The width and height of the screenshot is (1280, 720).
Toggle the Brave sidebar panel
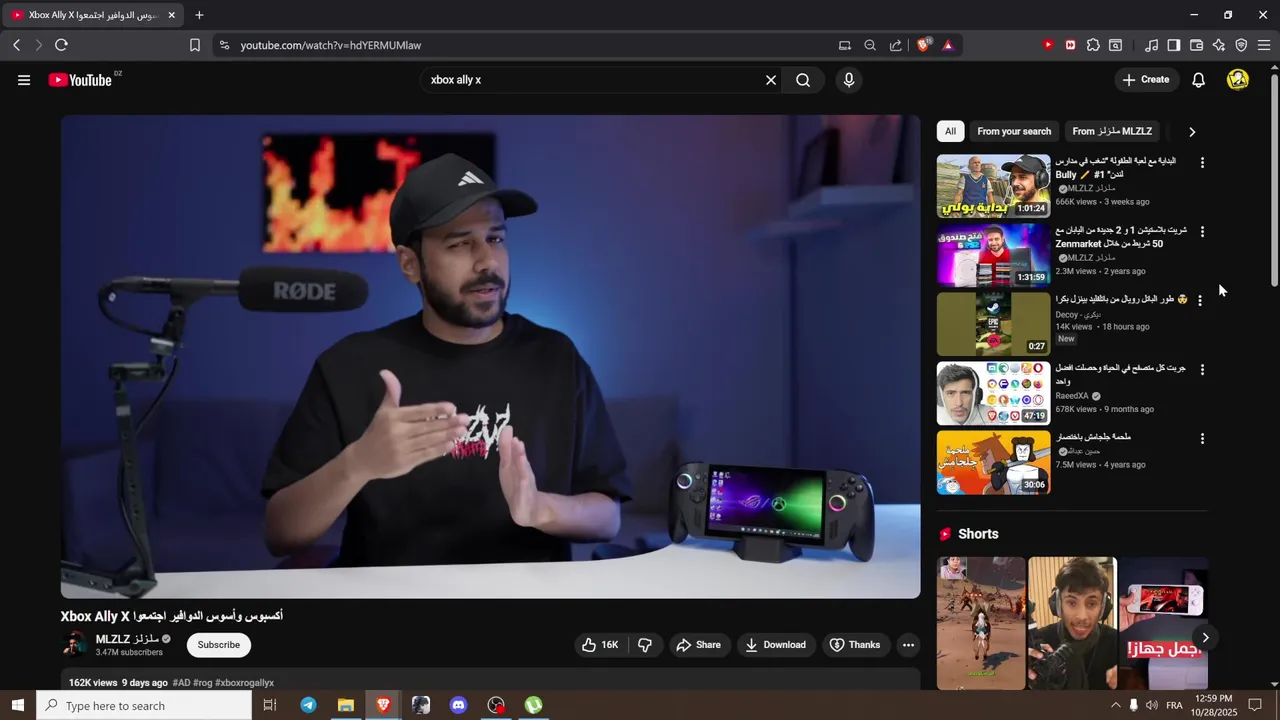(x=1174, y=45)
